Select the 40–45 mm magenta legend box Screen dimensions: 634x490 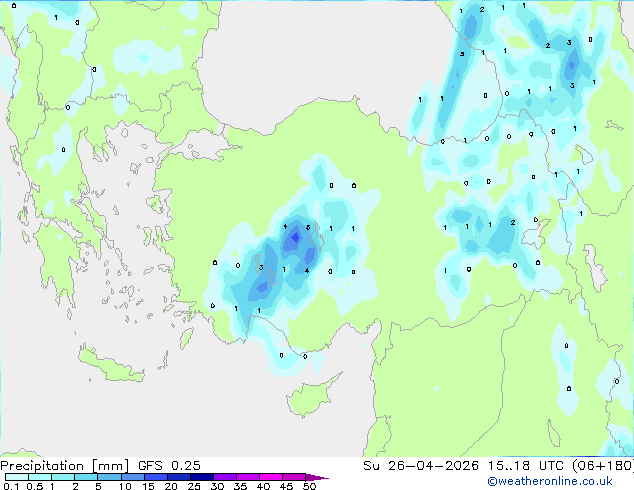271,477
